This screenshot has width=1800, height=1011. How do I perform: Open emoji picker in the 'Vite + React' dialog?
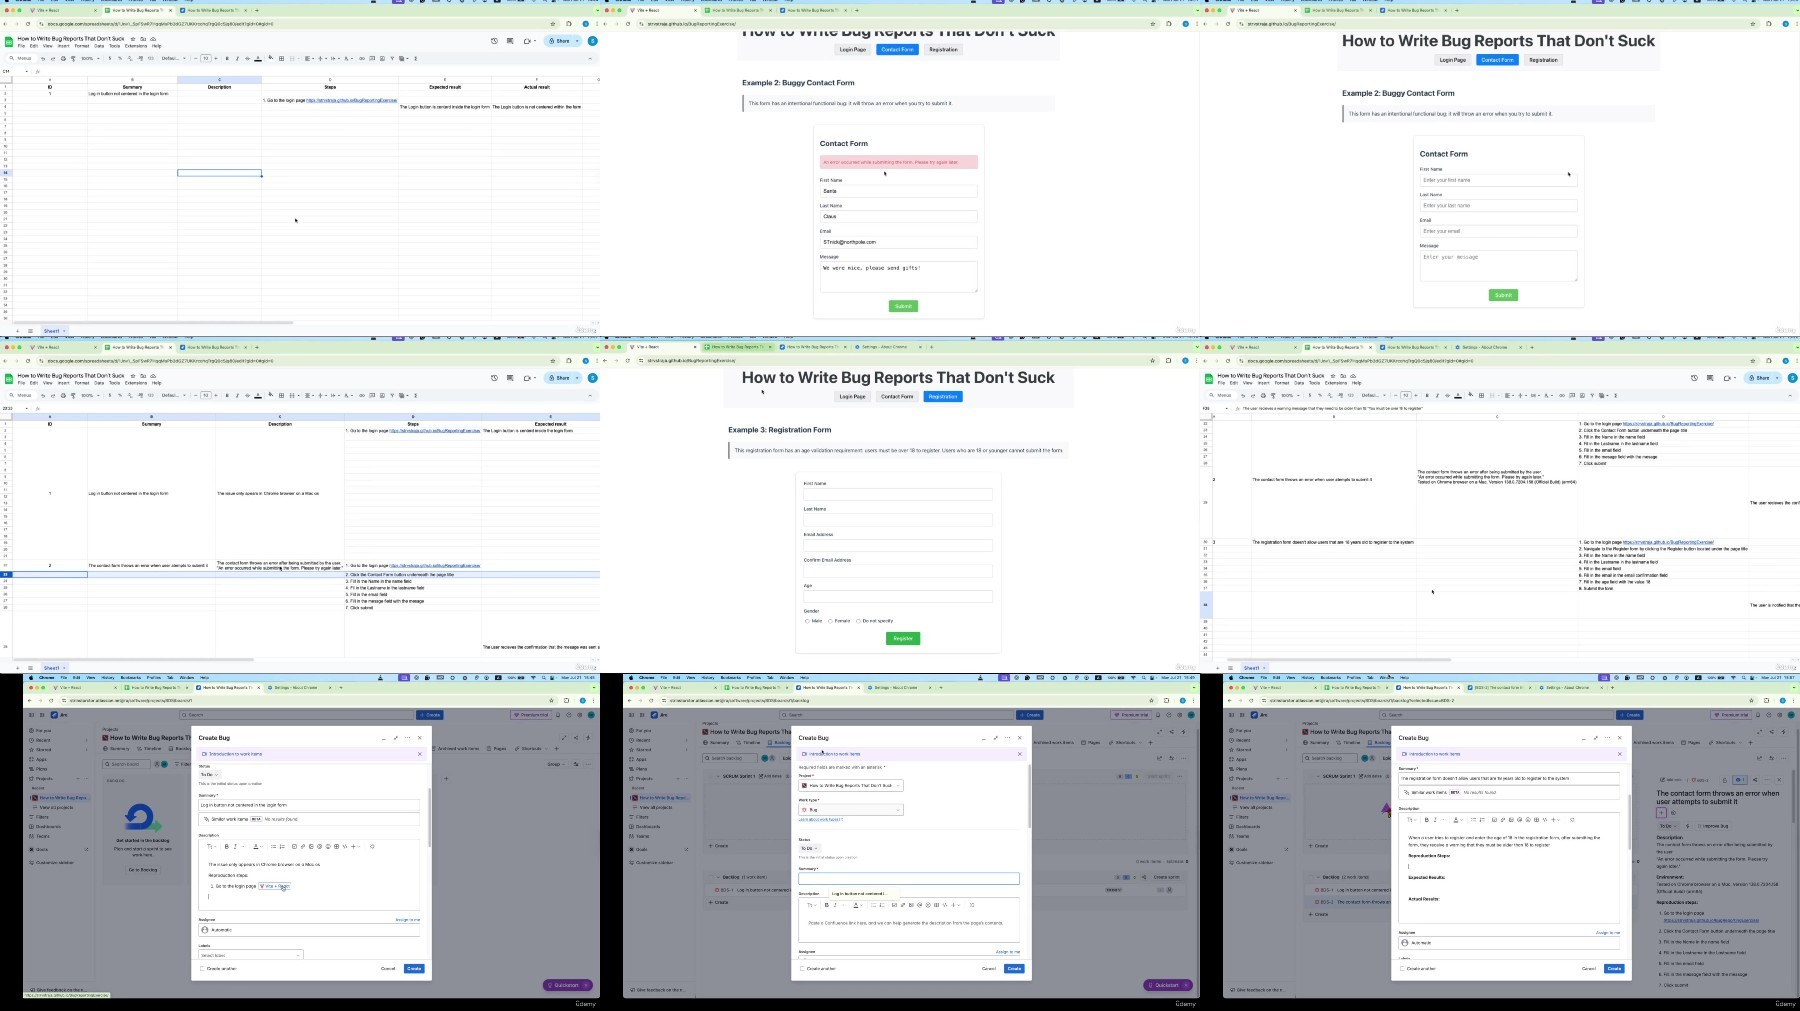328,846
